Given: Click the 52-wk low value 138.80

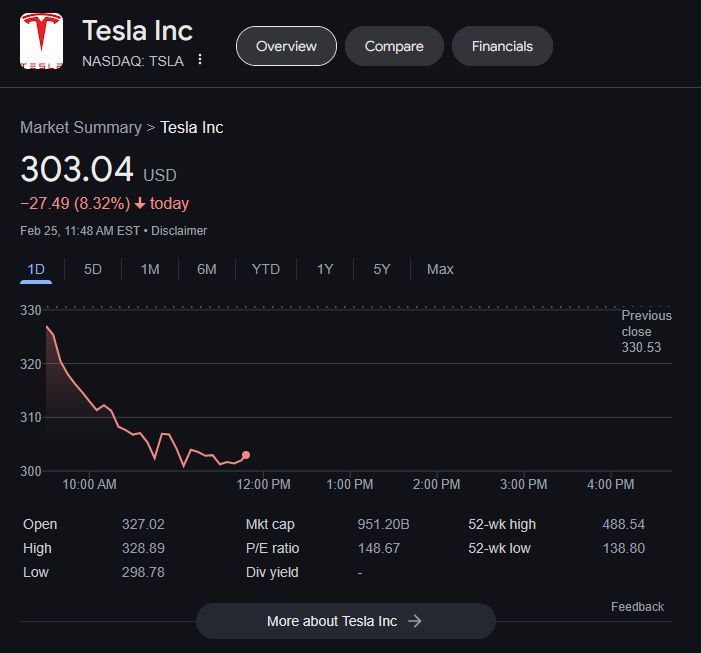Looking at the screenshot, I should (x=624, y=548).
